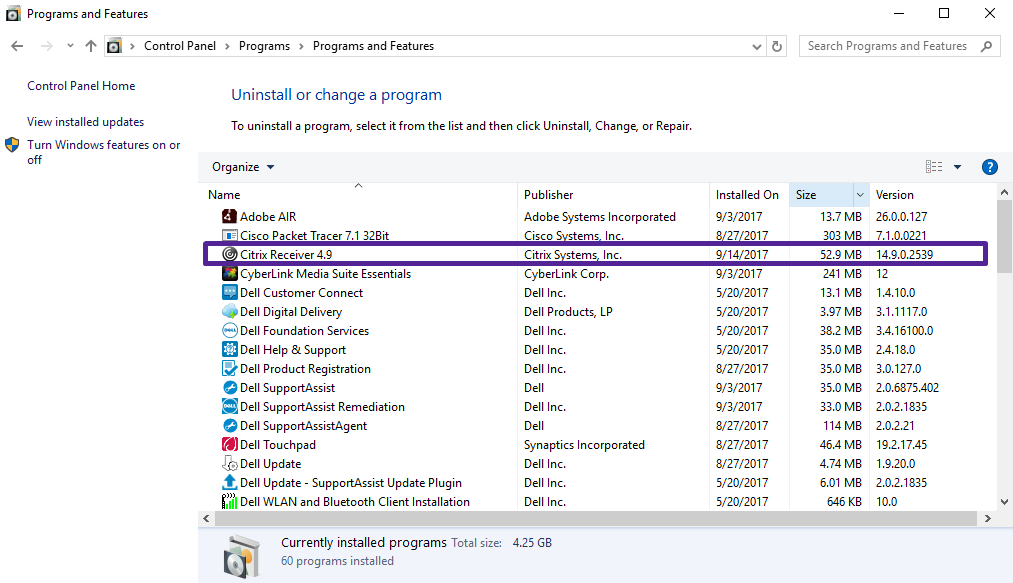Image resolution: width=1013 pixels, height=583 pixels.
Task: Open Turn Windows features on or off
Action: [103, 153]
